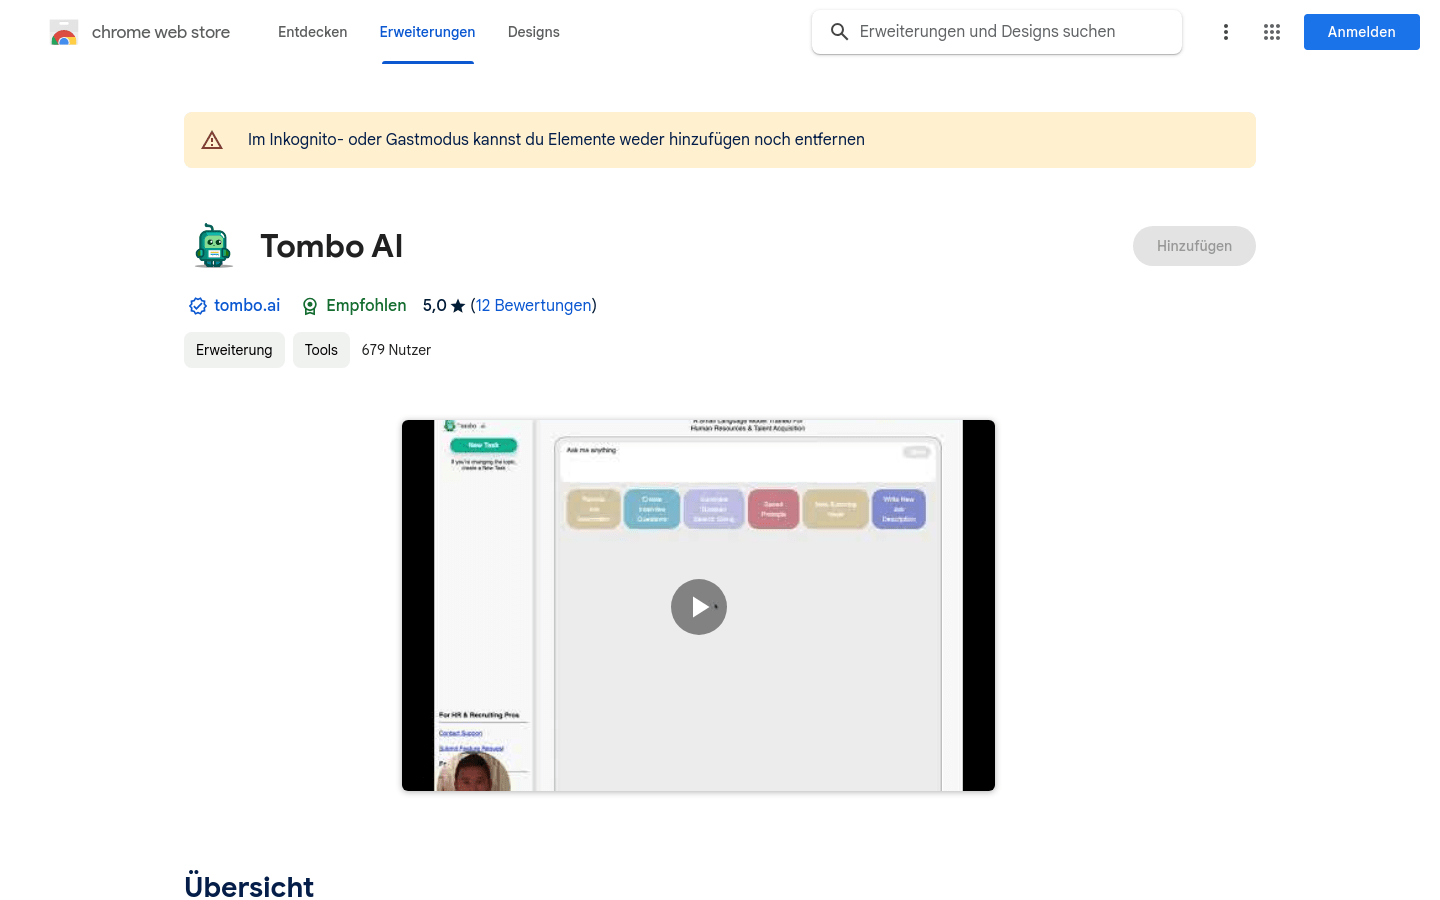1440x900 pixels.
Task: Open the 12 Bewertungen reviews link
Action: click(x=534, y=306)
